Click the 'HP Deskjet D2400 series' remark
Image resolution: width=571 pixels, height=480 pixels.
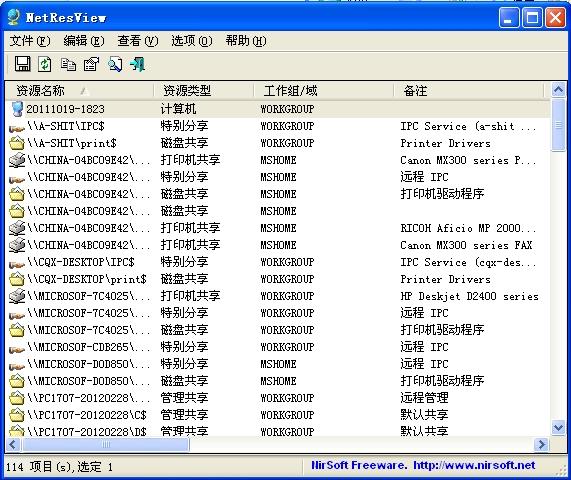(469, 296)
